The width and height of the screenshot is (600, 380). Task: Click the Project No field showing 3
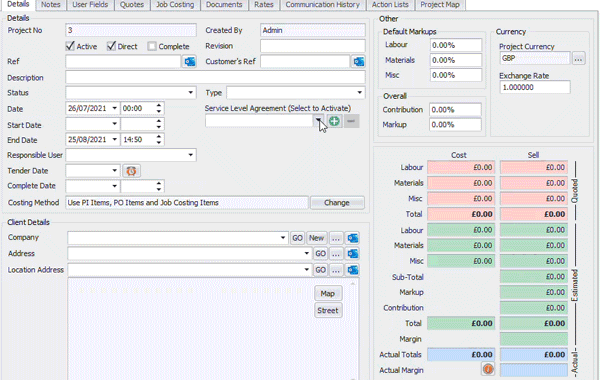point(131,30)
